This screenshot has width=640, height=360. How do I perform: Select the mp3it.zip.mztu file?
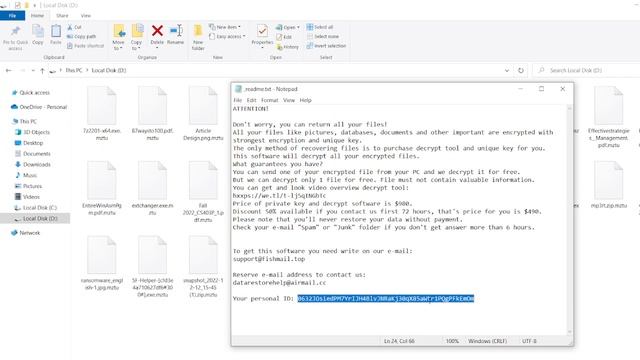pyautogui.click(x=609, y=184)
